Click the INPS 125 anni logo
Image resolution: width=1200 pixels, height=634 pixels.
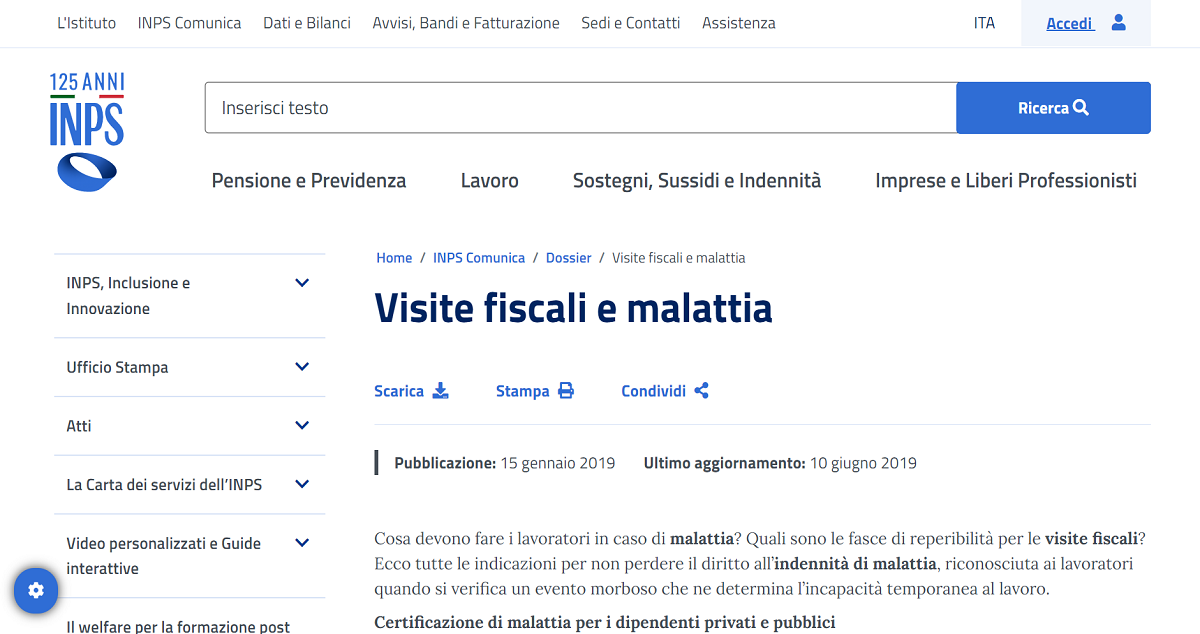(x=87, y=131)
